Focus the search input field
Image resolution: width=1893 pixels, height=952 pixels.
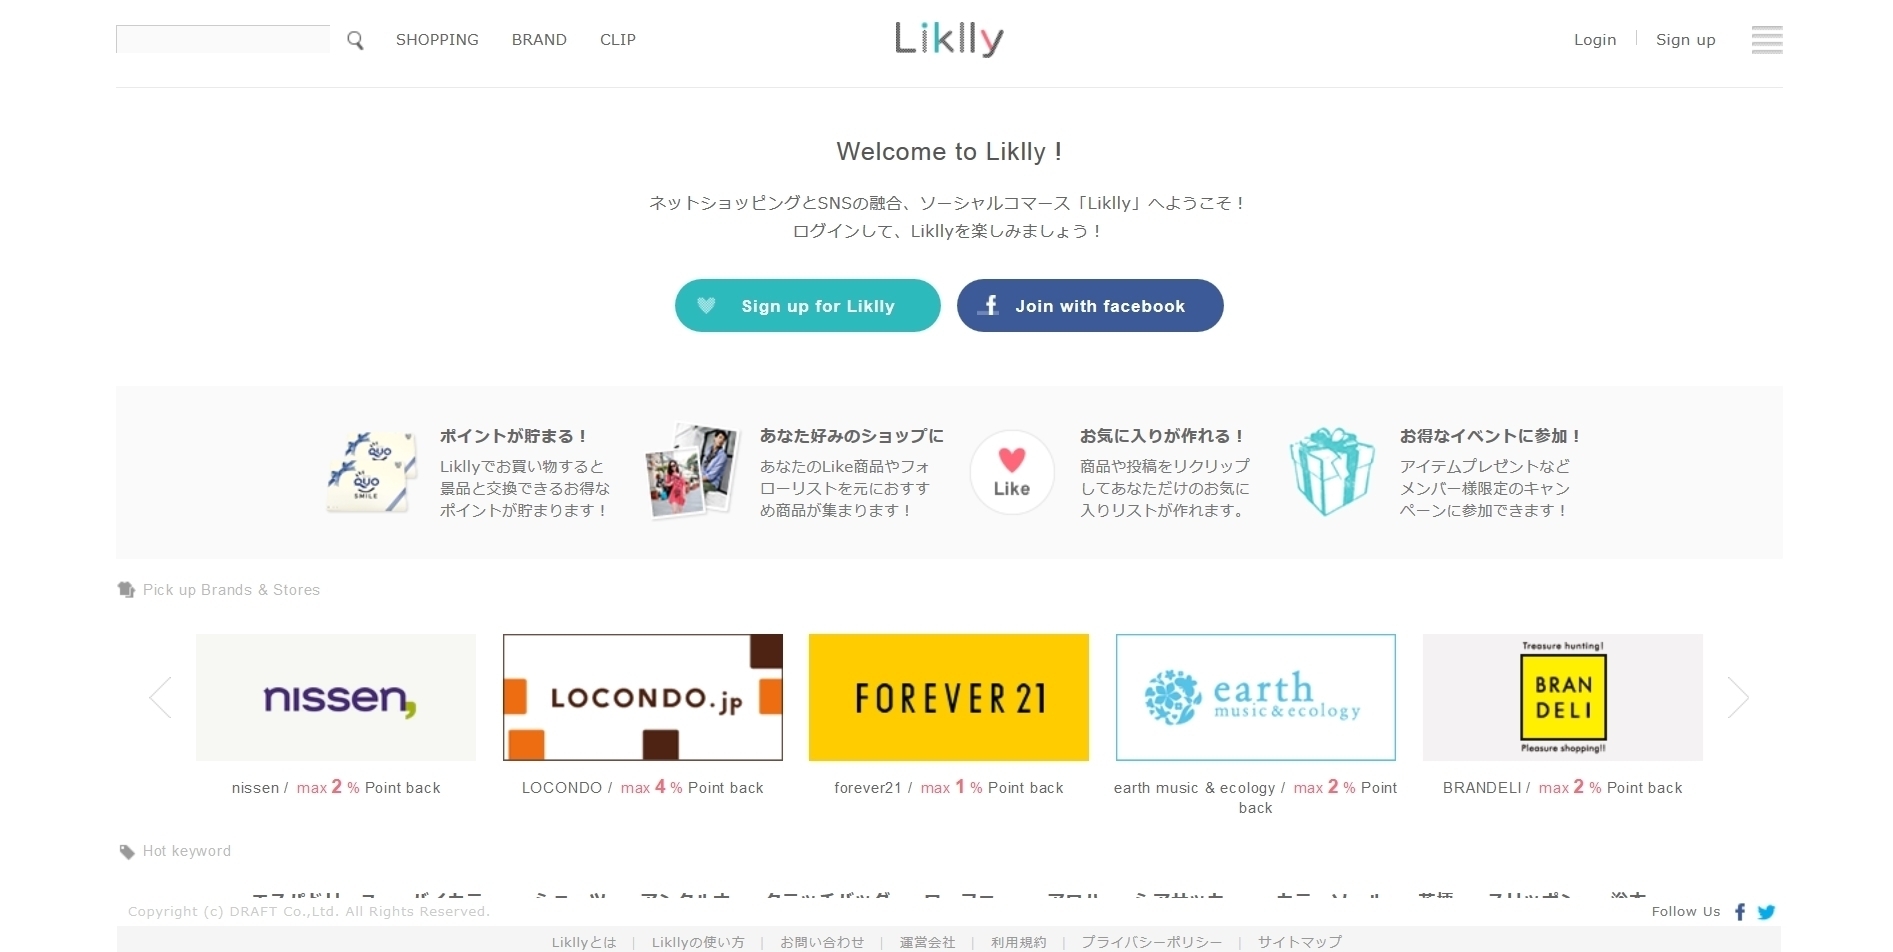[223, 39]
